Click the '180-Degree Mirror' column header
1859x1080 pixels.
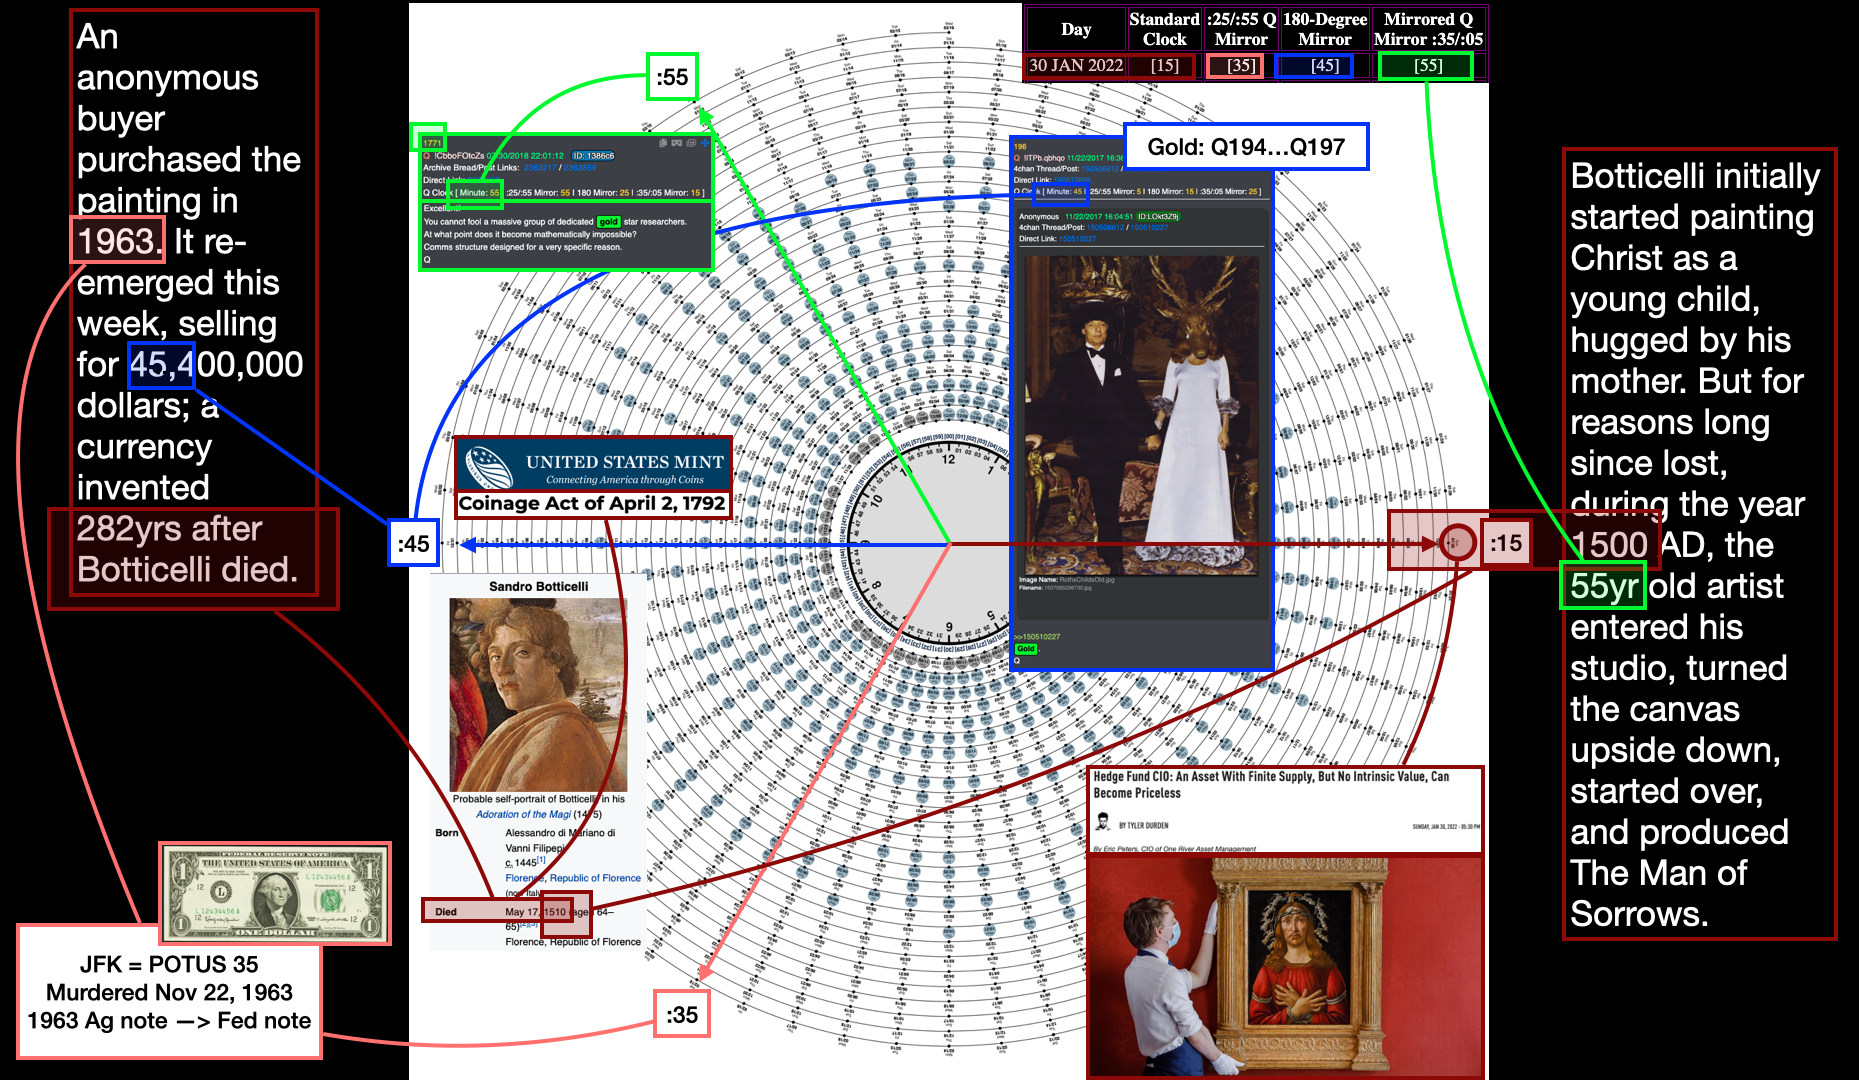pyautogui.click(x=1325, y=29)
